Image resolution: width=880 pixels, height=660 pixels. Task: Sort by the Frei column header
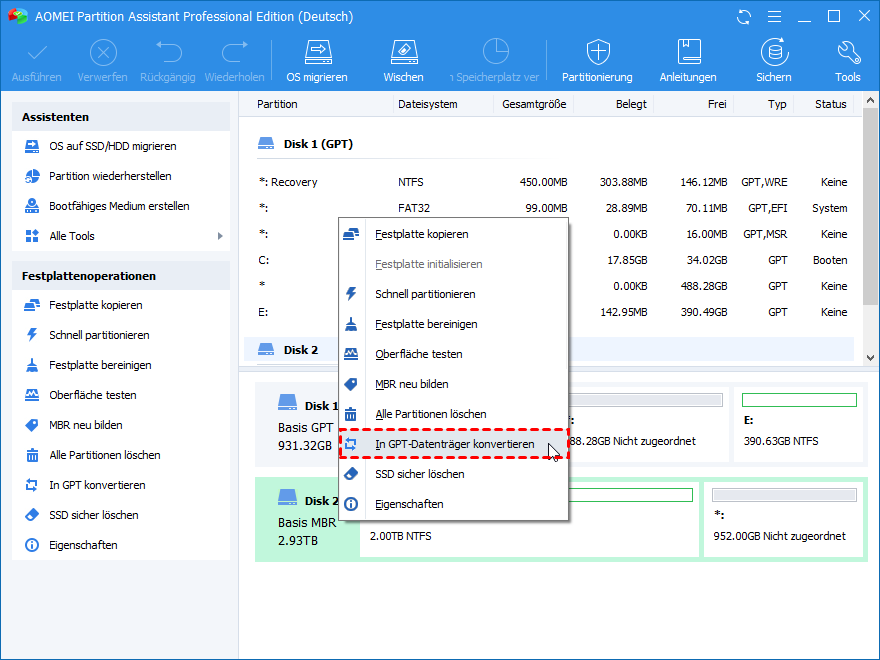pyautogui.click(x=717, y=104)
